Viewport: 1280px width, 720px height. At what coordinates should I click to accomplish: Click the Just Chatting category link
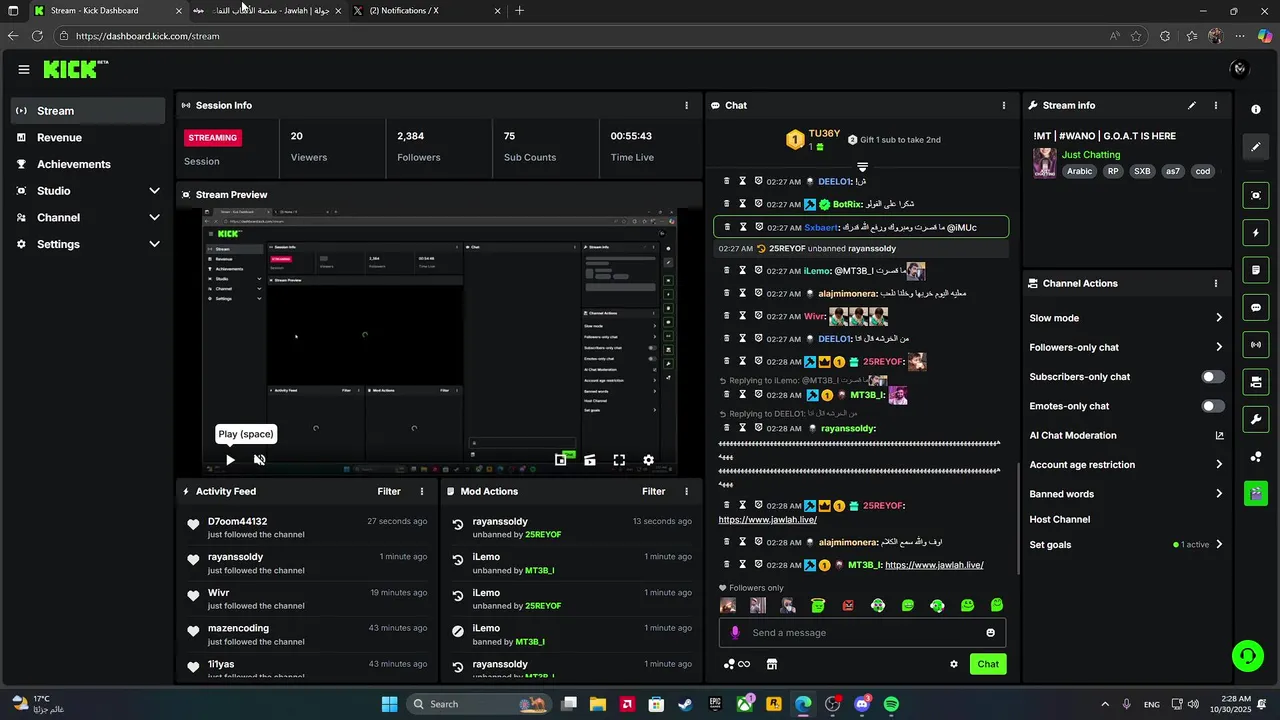pos(1091,155)
